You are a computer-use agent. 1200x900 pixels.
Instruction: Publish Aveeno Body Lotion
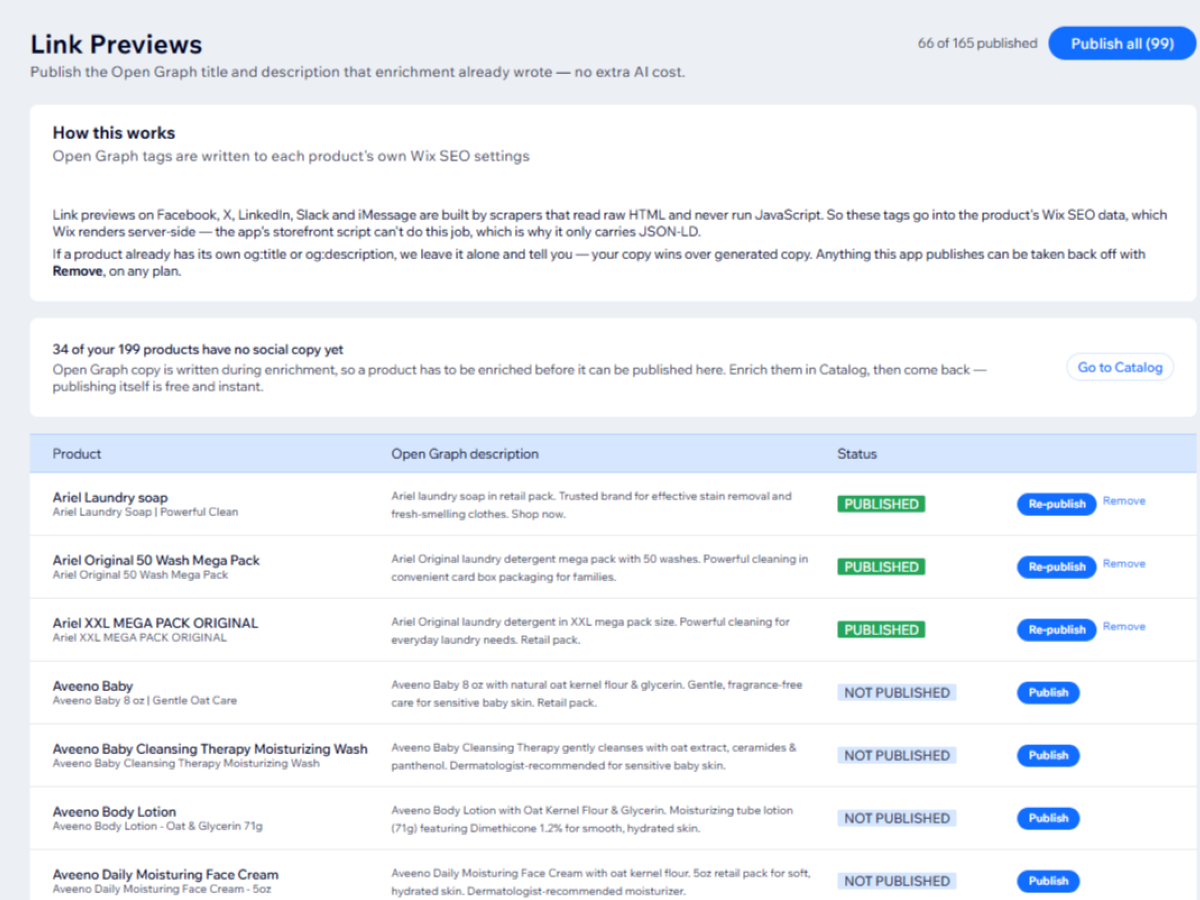point(1048,818)
